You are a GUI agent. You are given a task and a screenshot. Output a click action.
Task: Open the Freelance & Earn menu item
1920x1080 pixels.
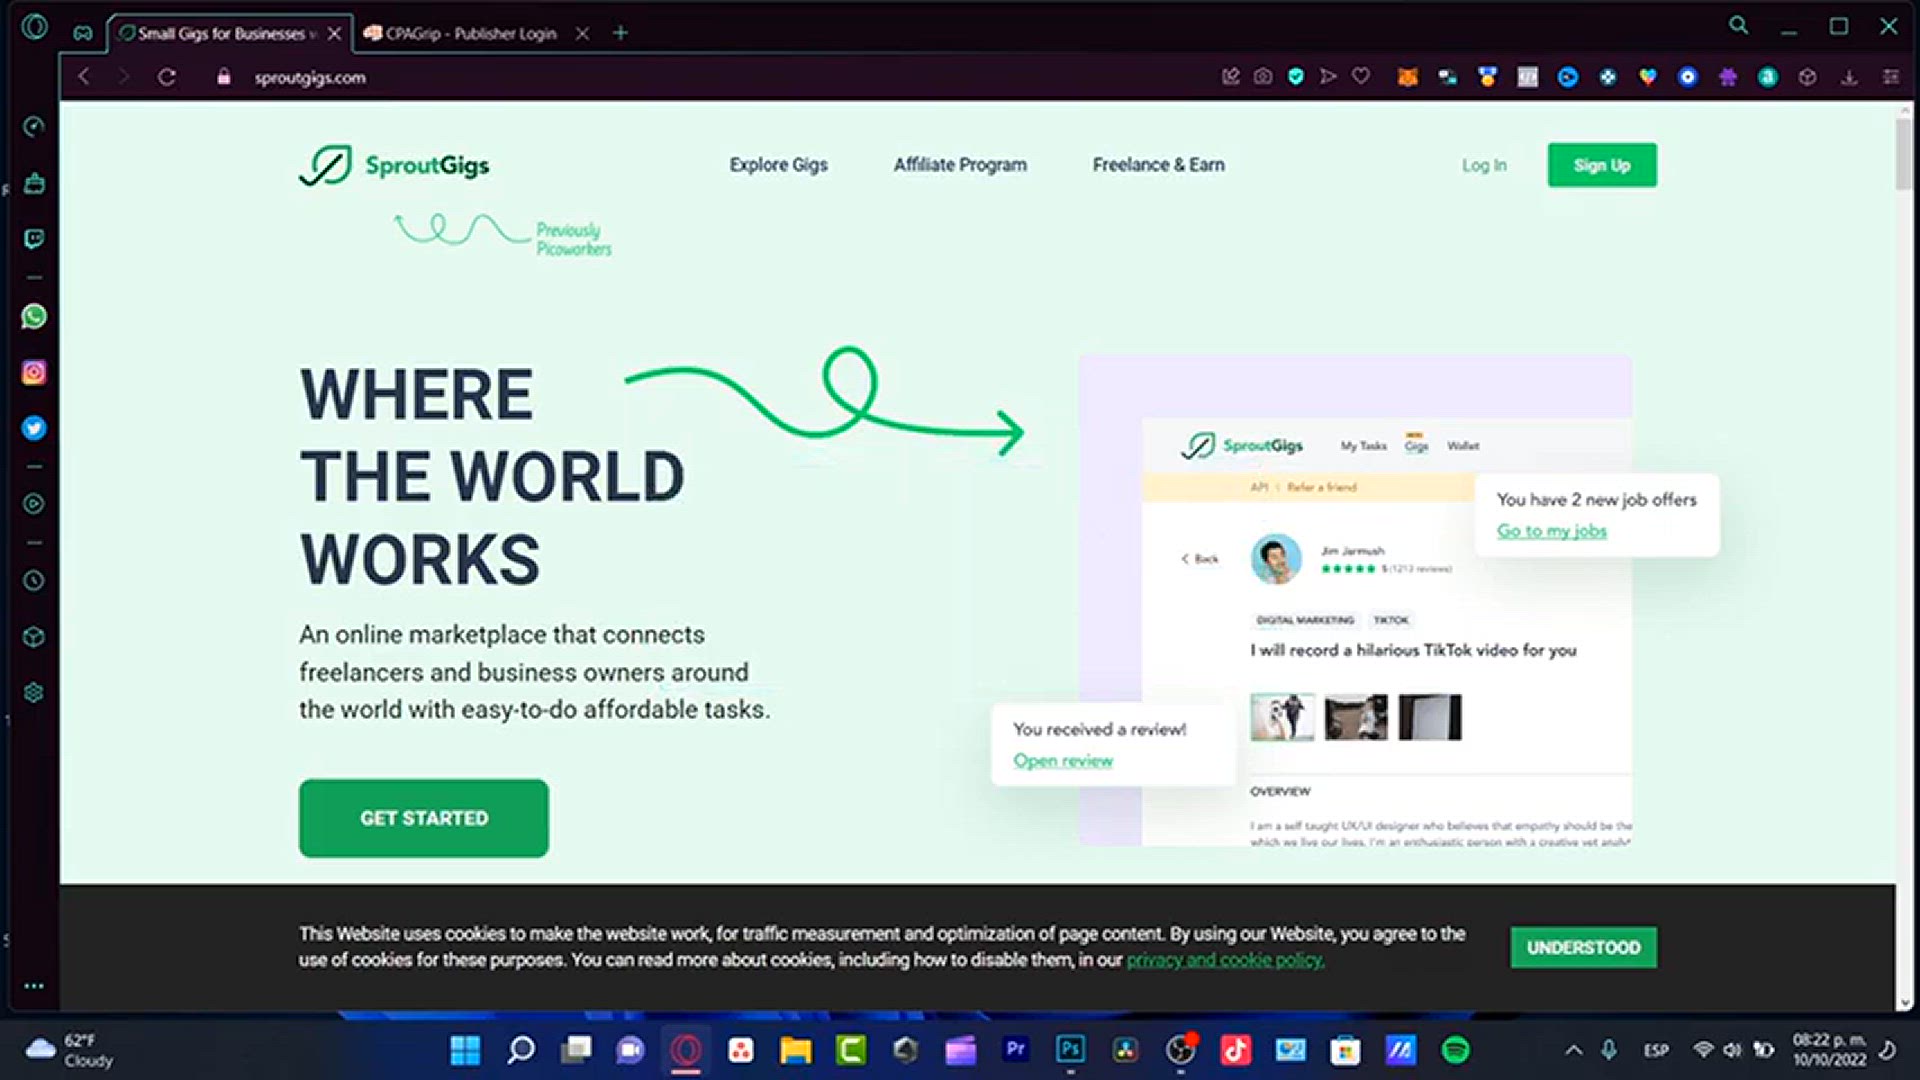click(x=1158, y=165)
